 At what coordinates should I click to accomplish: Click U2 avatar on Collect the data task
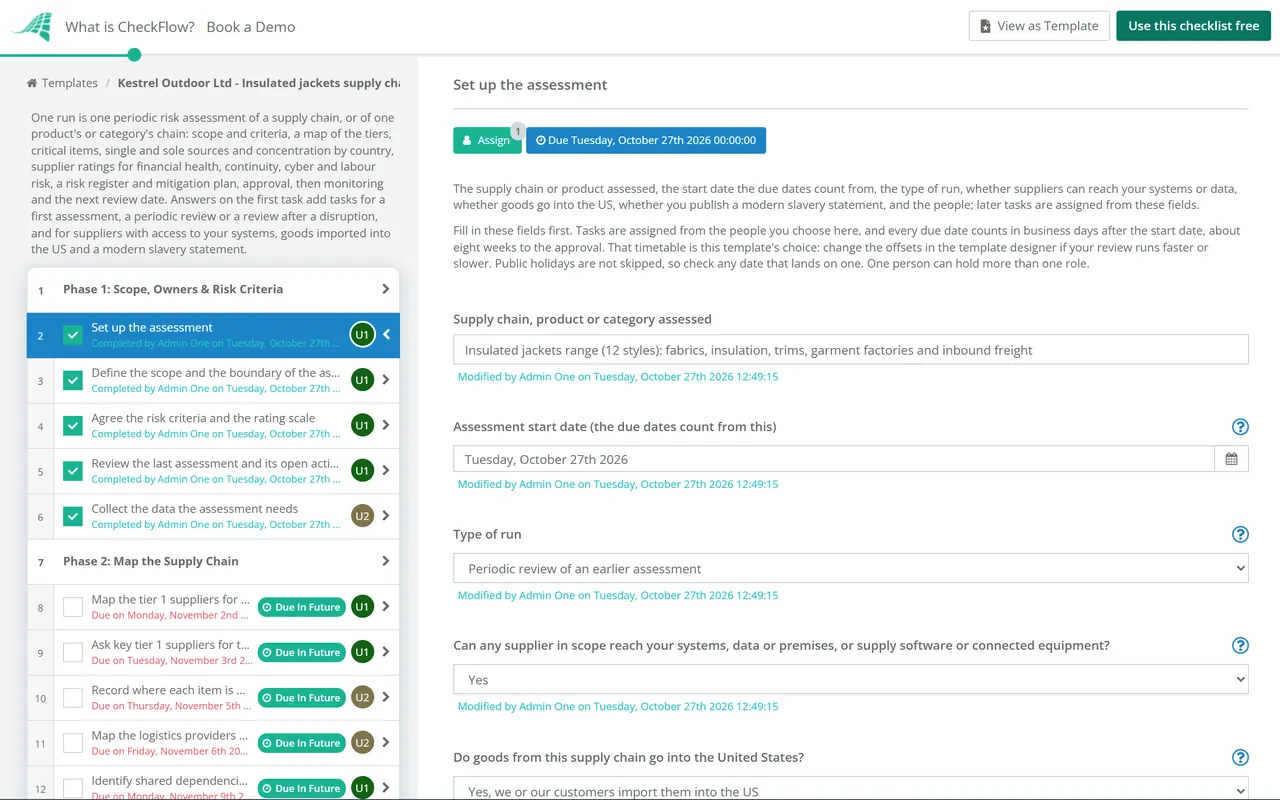coord(362,516)
